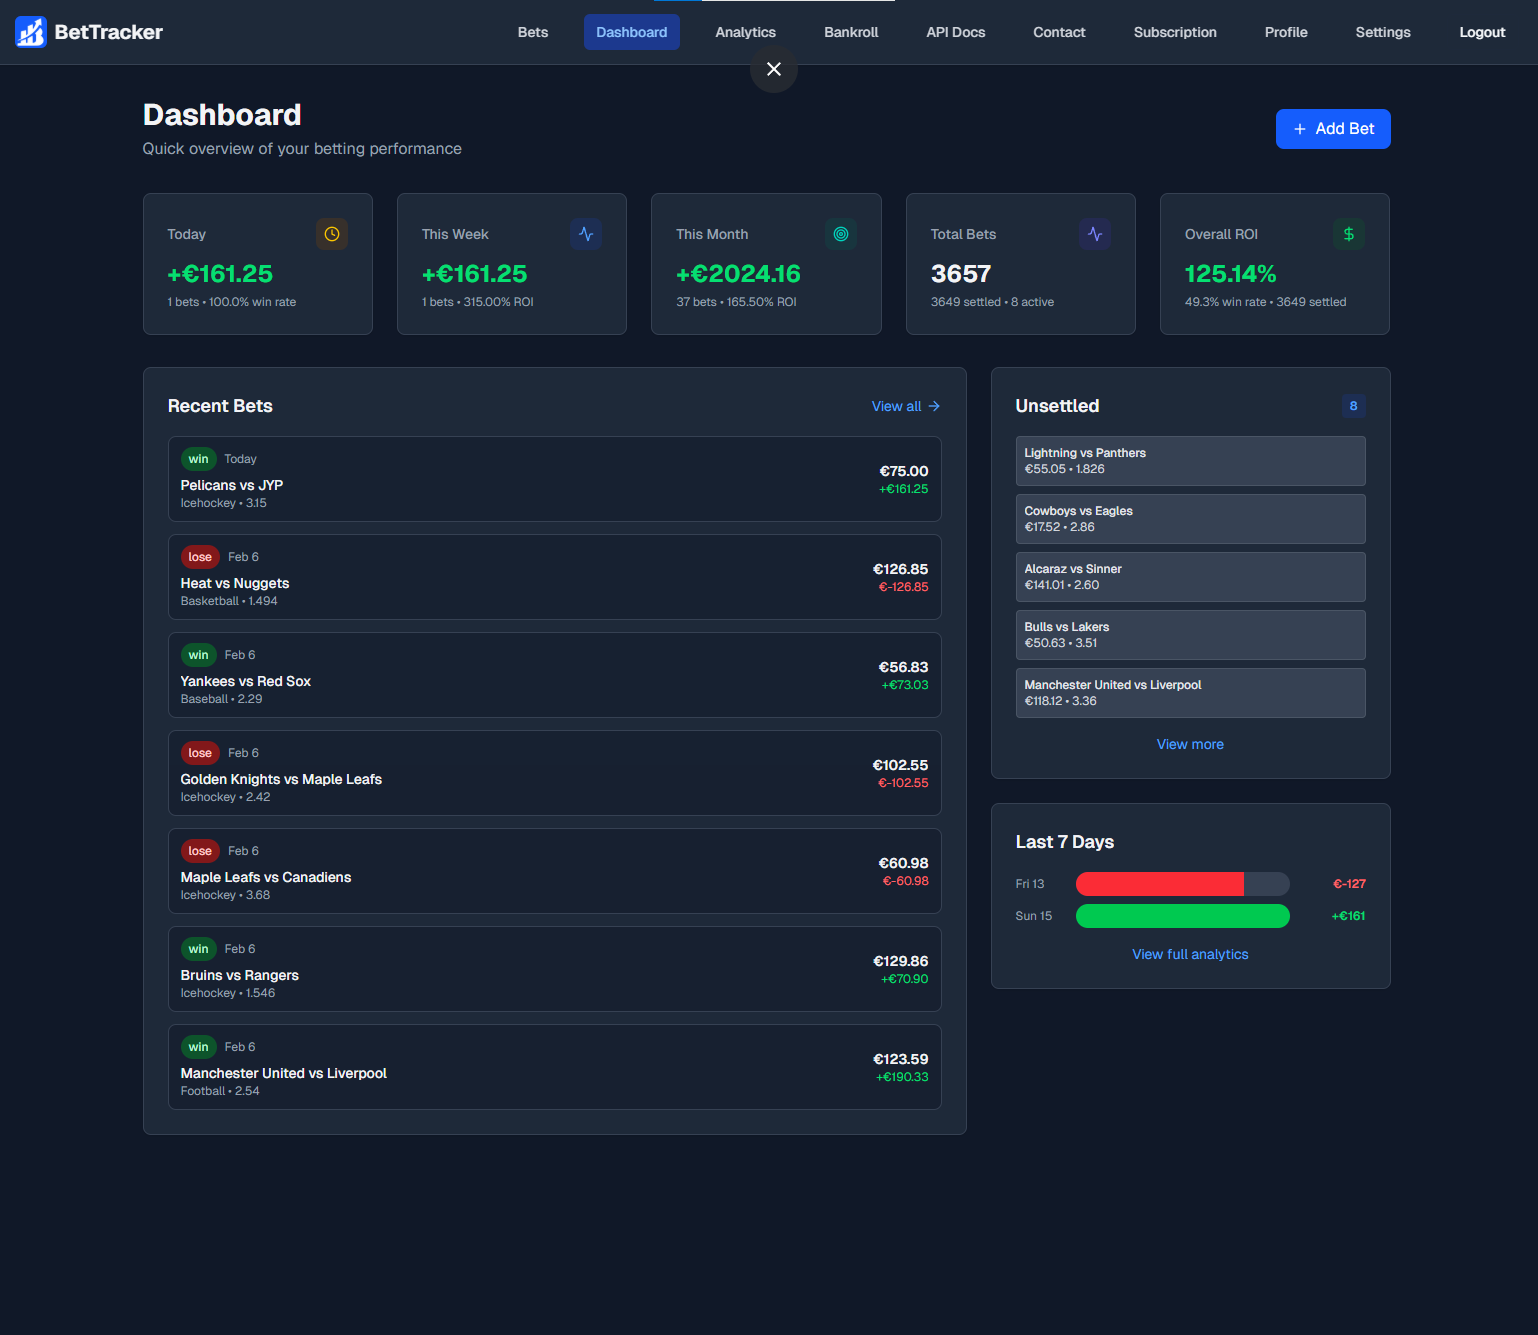Viewport: 1538px width, 1335px height.
Task: Select the Alcaraz vs Sinner unsettled bet
Action: click(1190, 577)
